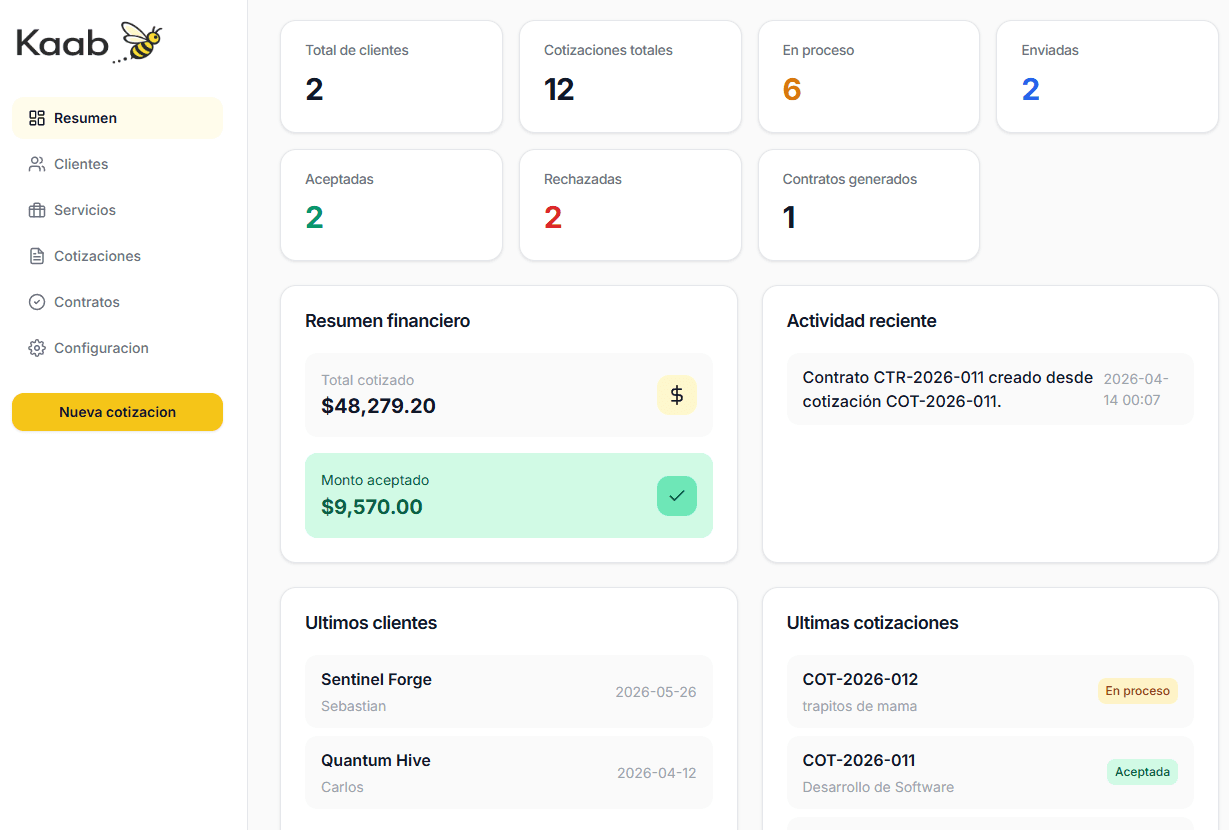The image size is (1229, 830).
Task: Click the Configuracion gear icon
Action: coord(37,348)
